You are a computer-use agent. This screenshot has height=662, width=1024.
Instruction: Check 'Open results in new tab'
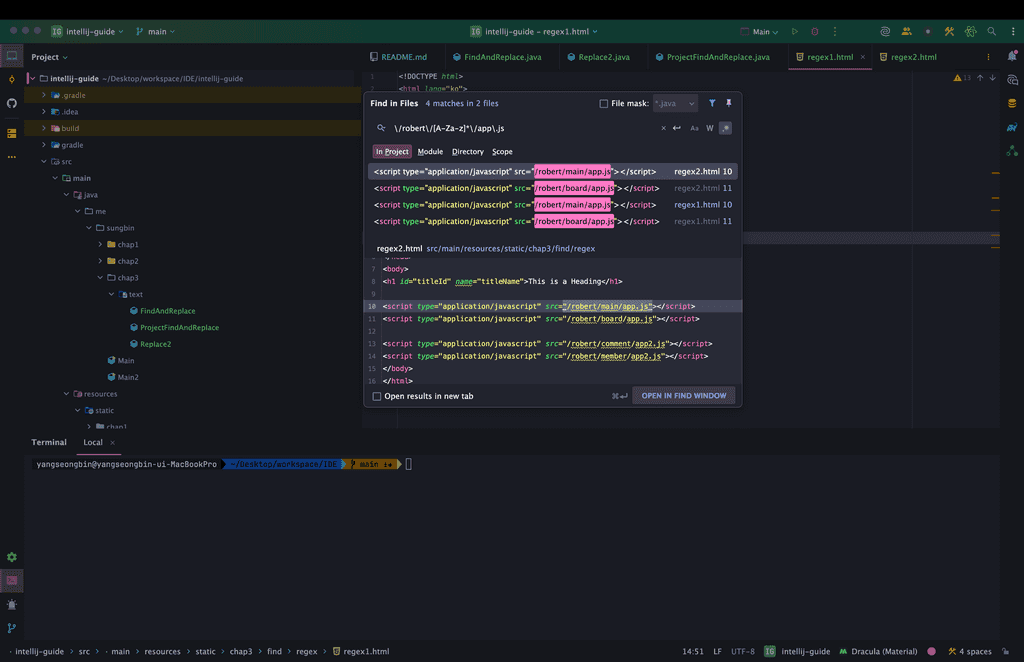(377, 396)
